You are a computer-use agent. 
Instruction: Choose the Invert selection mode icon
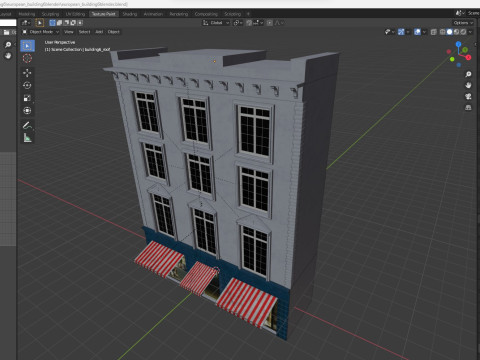coord(73,23)
